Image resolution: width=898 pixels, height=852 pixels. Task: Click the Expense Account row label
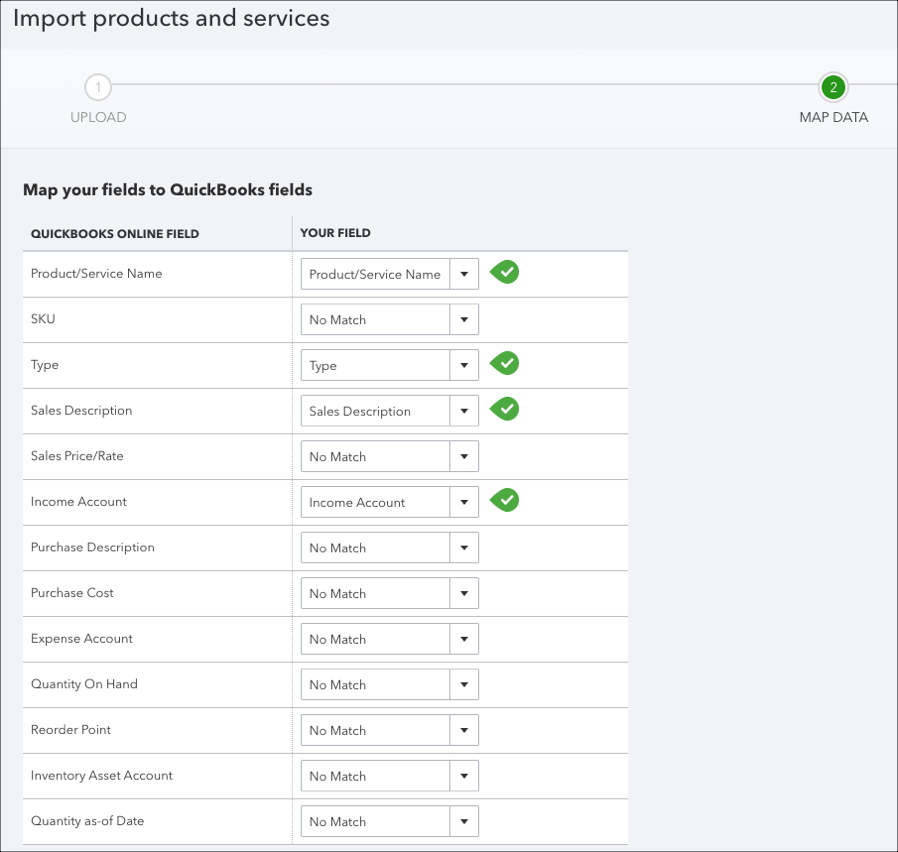(81, 638)
